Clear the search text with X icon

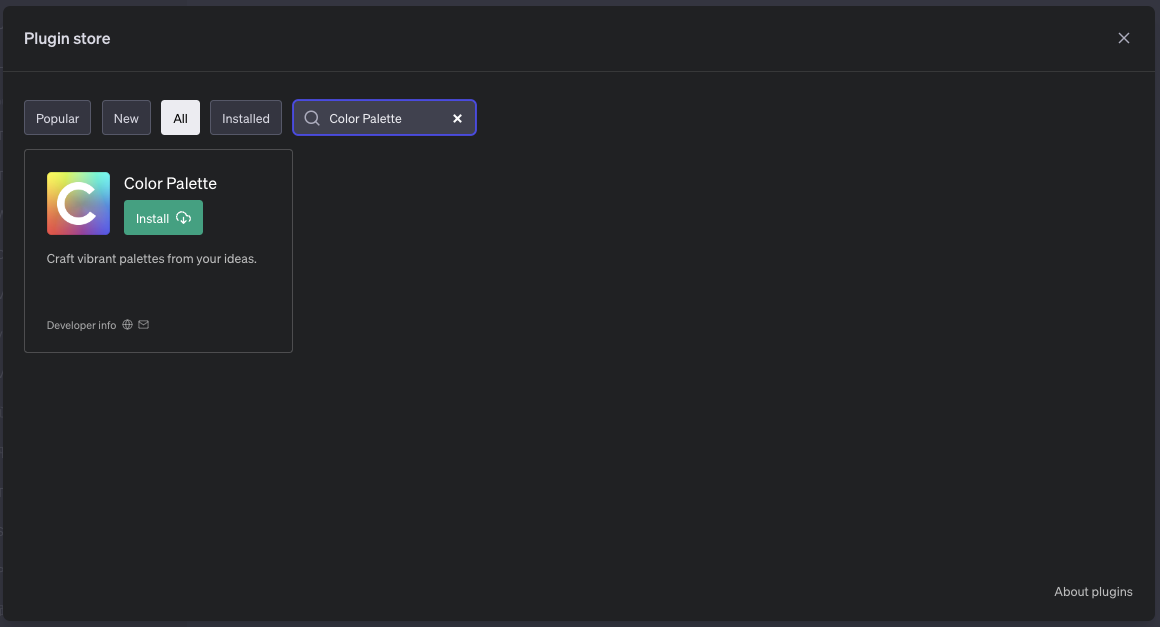457,118
